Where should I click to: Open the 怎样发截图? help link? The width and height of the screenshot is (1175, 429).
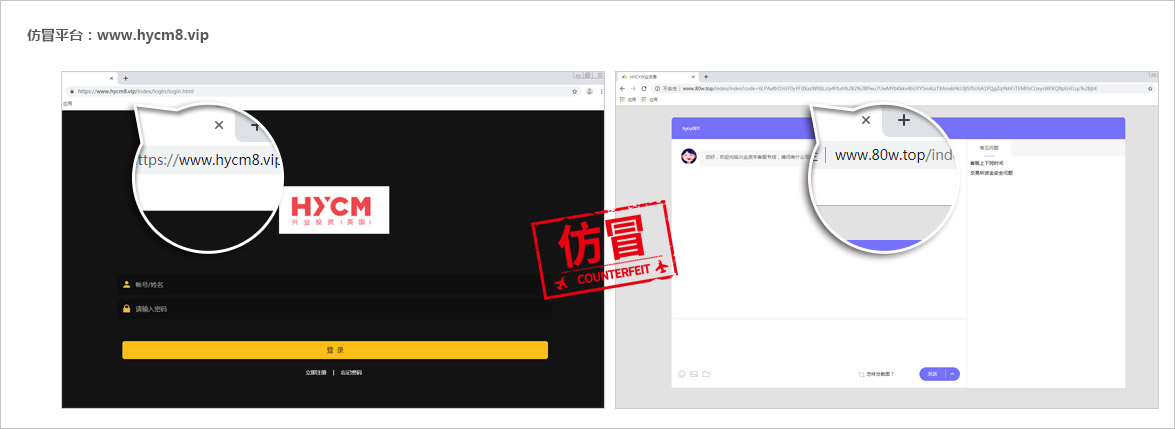tap(877, 374)
